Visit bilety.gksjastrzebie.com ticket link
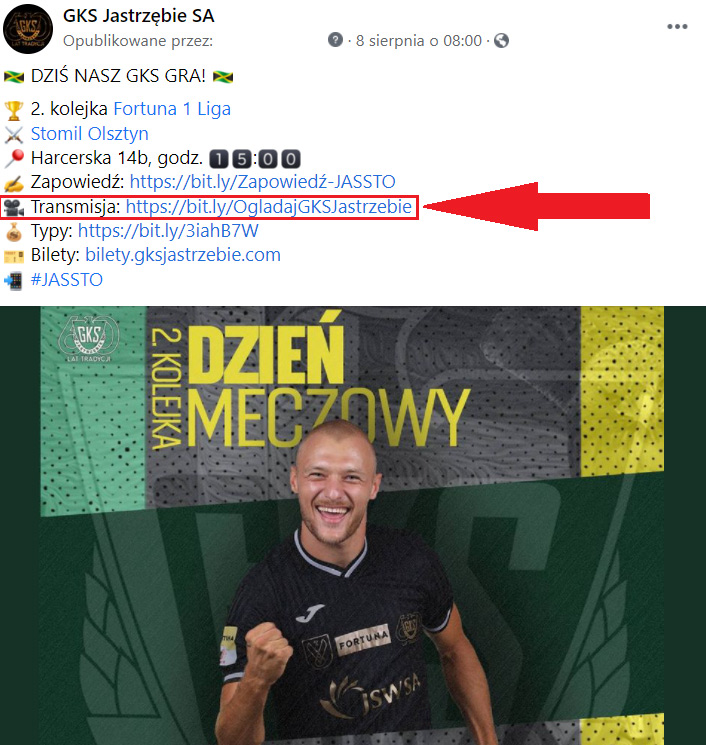706x745 pixels. pyautogui.click(x=183, y=255)
